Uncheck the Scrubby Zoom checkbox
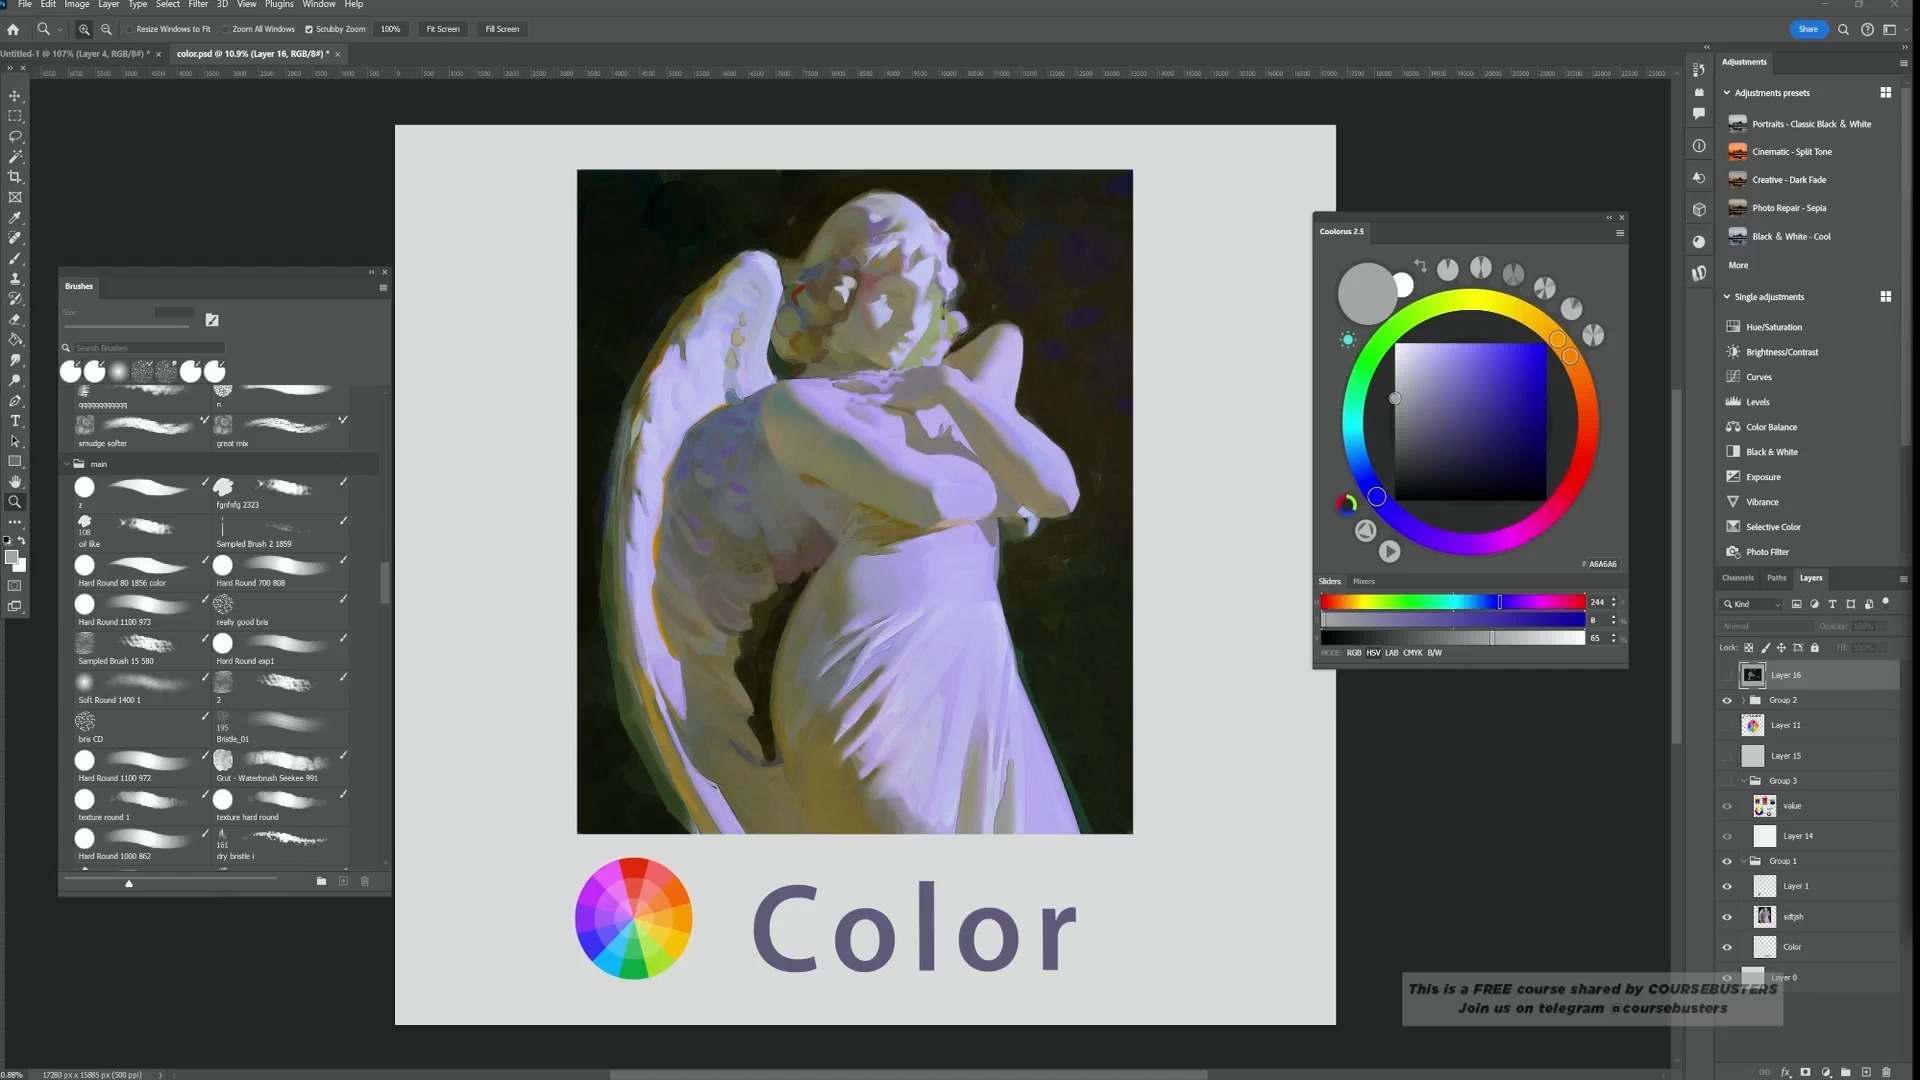Image resolution: width=1920 pixels, height=1080 pixels. [309, 29]
